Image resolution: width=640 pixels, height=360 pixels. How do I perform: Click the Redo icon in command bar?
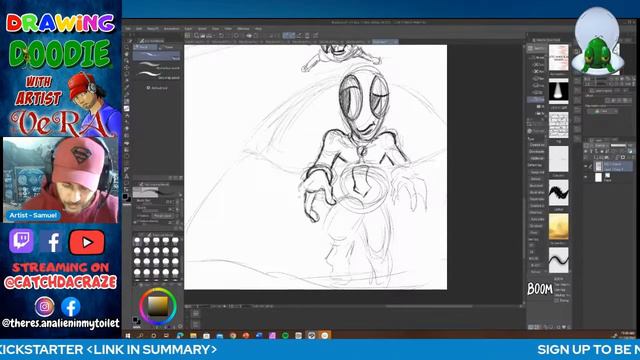pyautogui.click(x=228, y=36)
